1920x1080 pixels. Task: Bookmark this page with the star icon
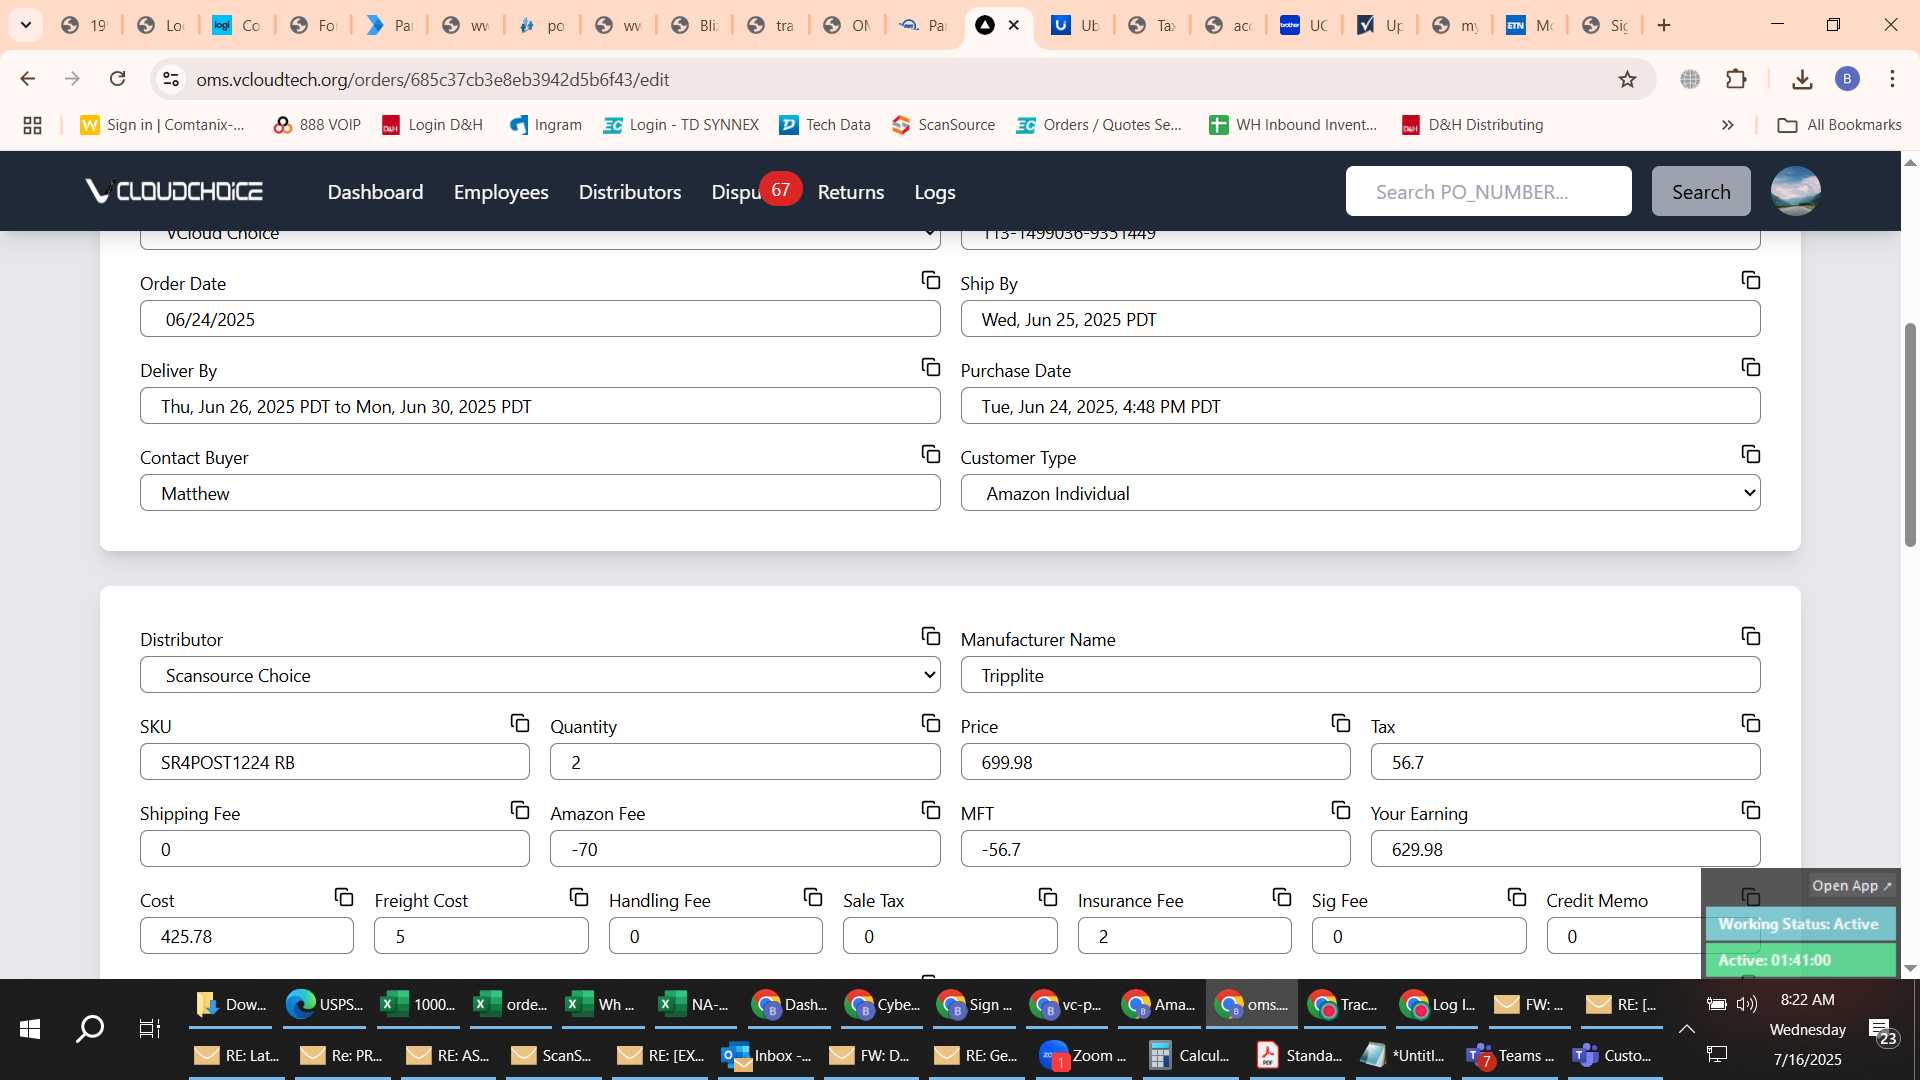click(x=1628, y=79)
